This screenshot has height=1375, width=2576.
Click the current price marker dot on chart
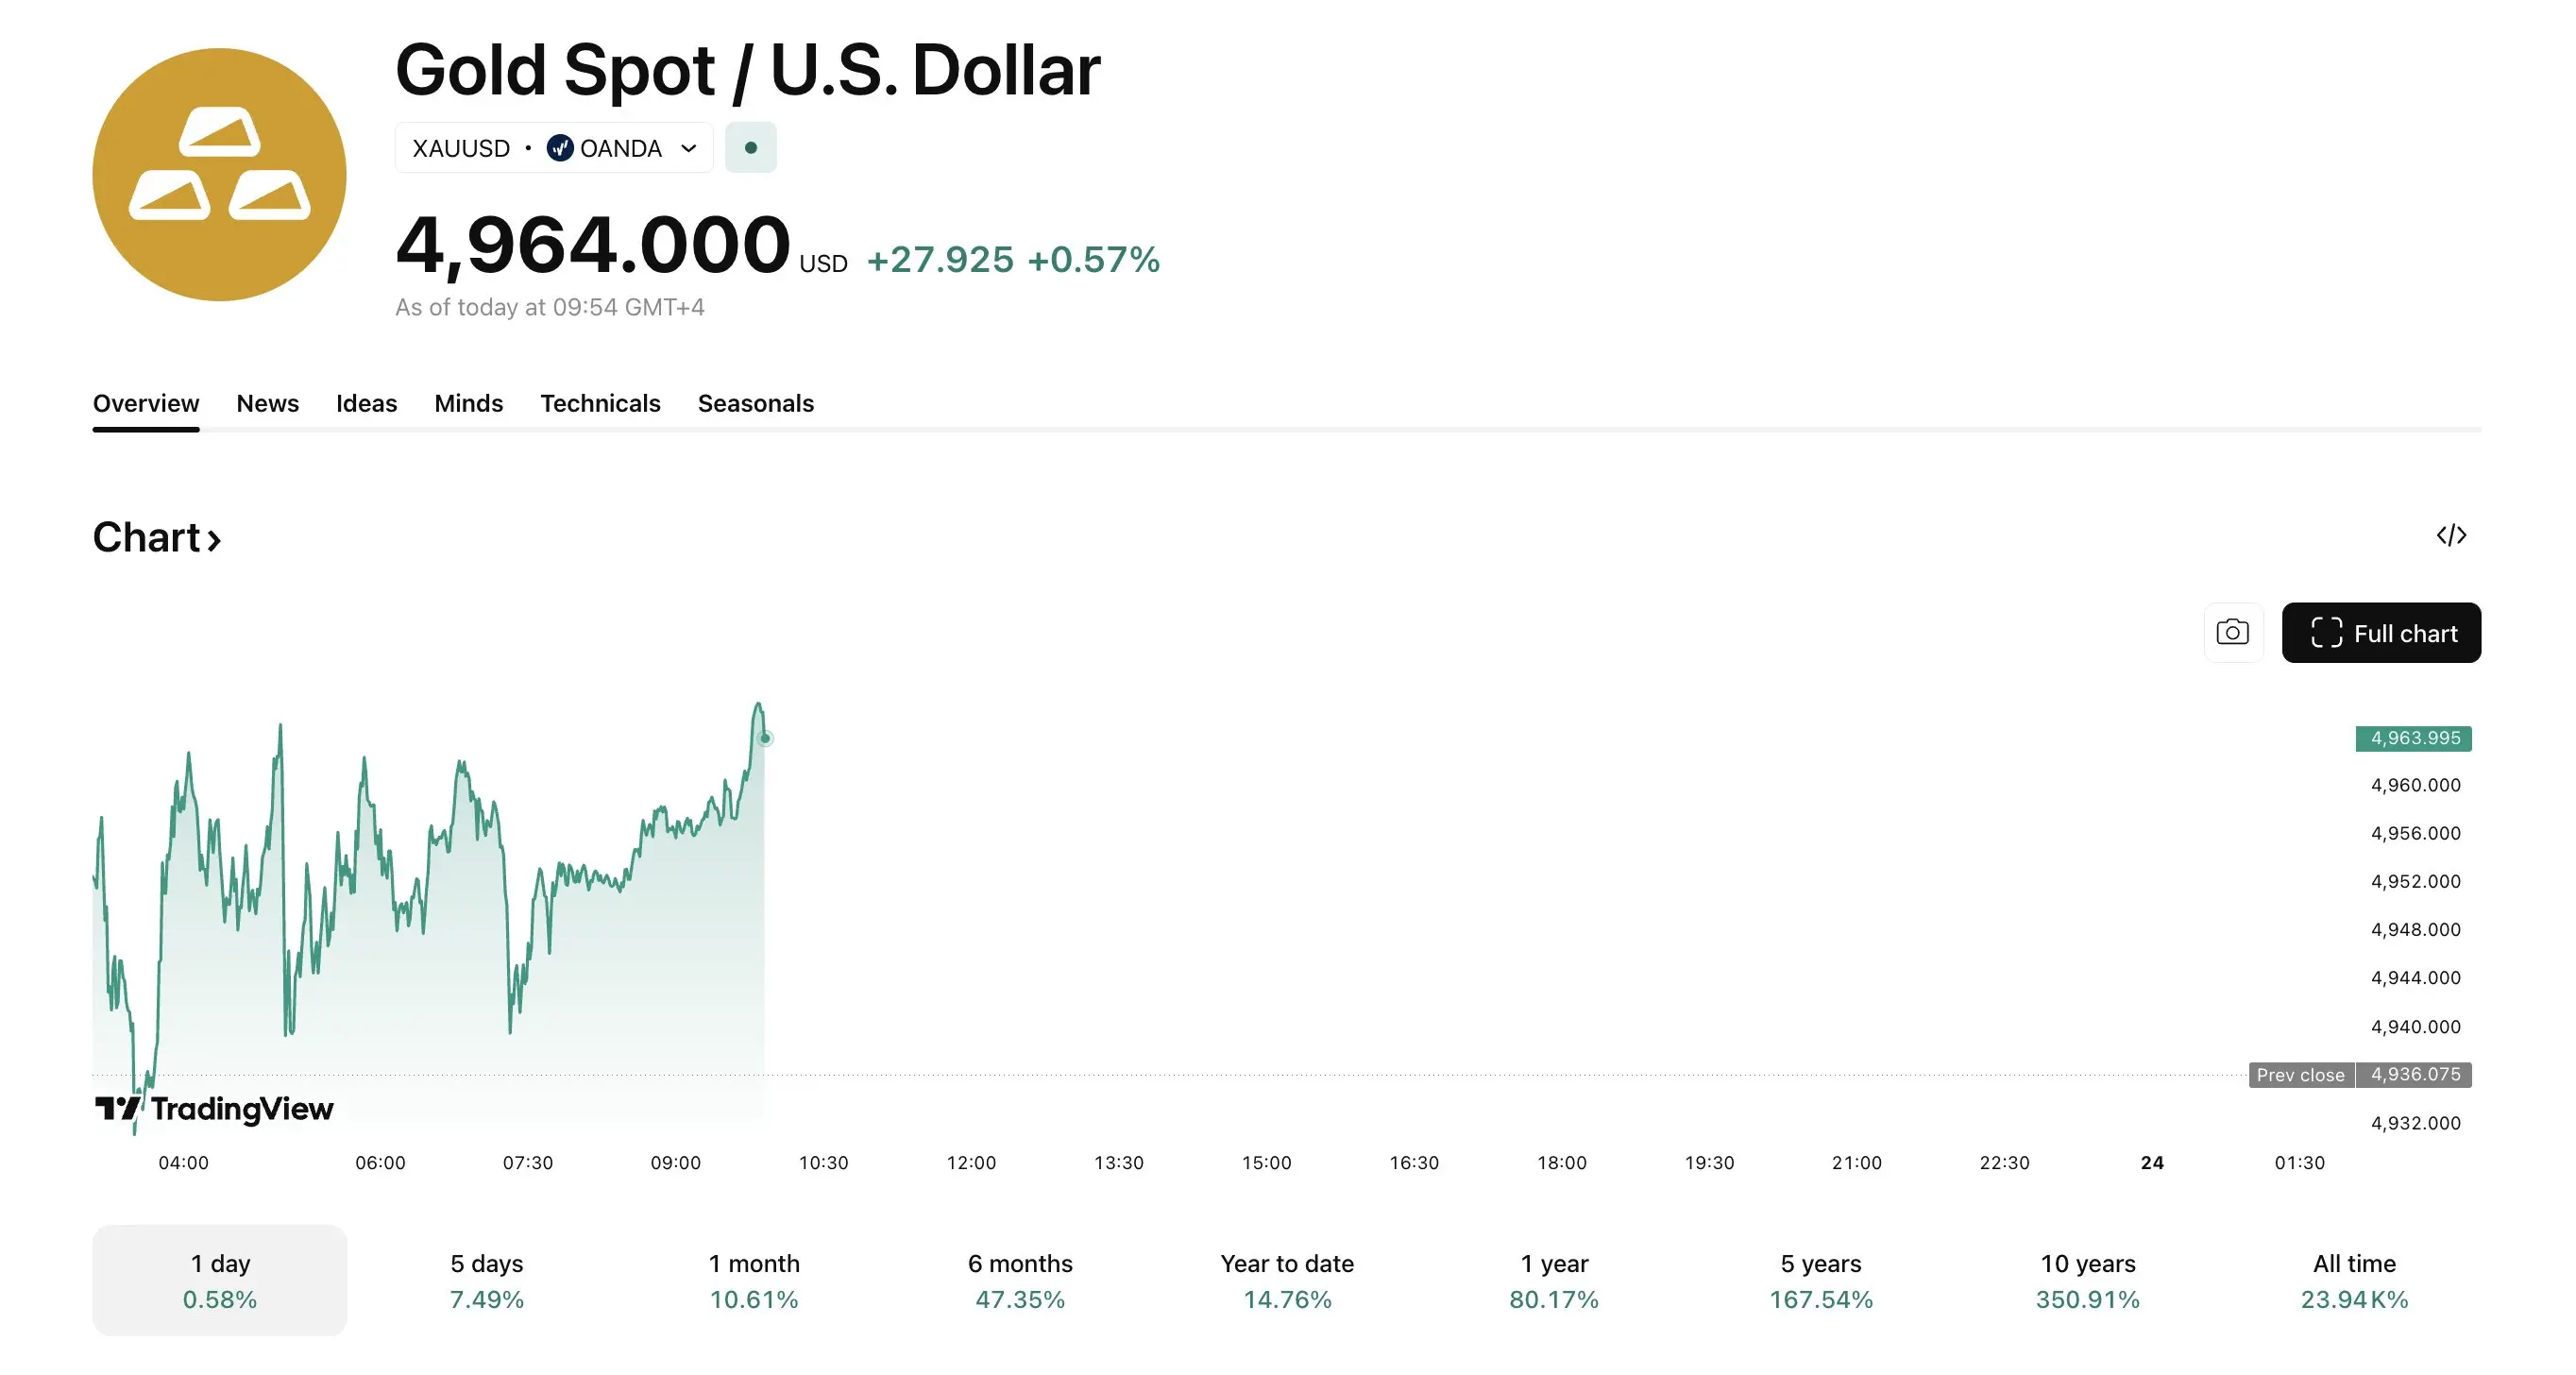click(765, 739)
